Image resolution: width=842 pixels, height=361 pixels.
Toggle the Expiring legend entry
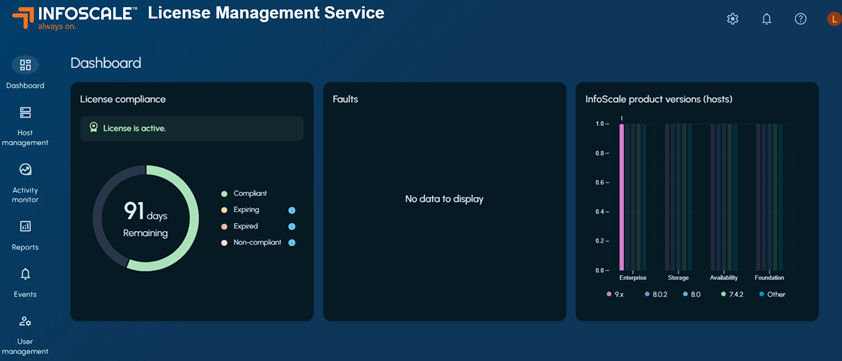[x=240, y=210]
